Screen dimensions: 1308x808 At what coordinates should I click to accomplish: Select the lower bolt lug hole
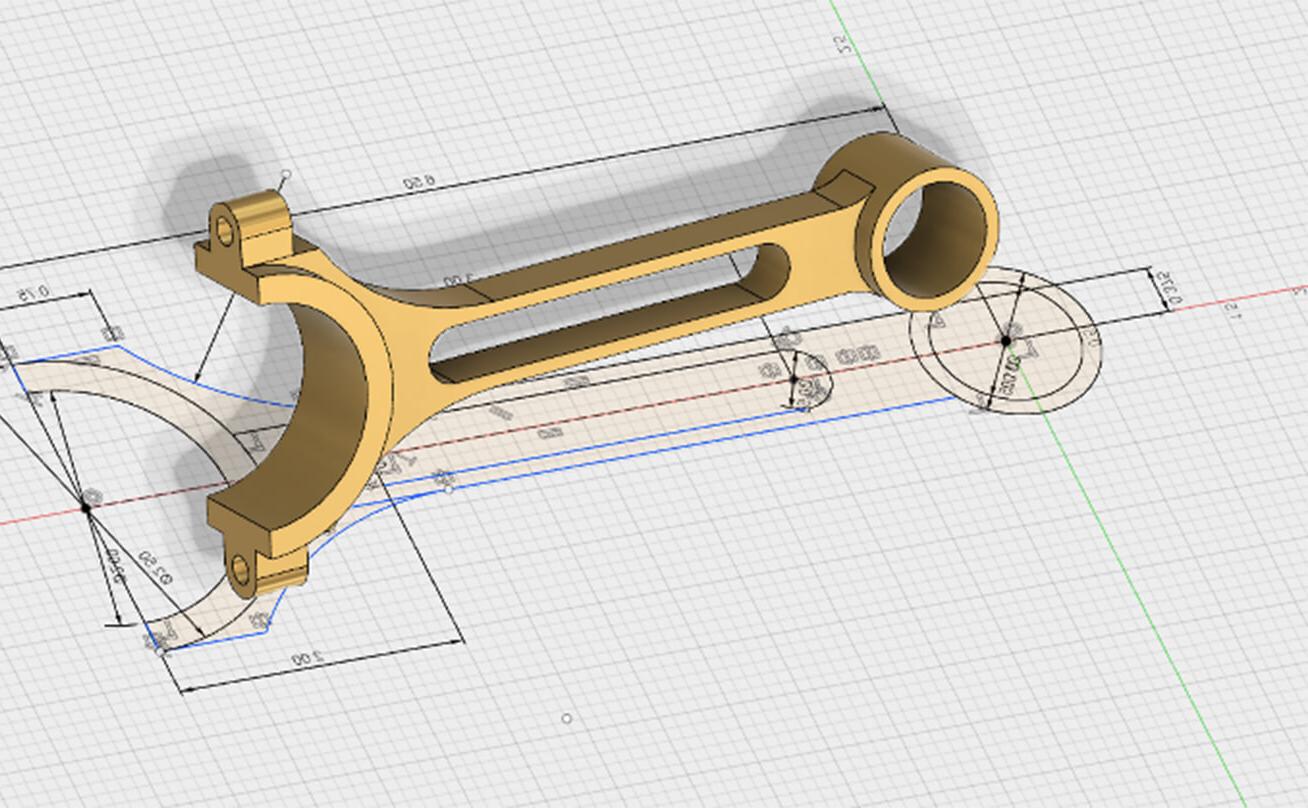(x=238, y=572)
